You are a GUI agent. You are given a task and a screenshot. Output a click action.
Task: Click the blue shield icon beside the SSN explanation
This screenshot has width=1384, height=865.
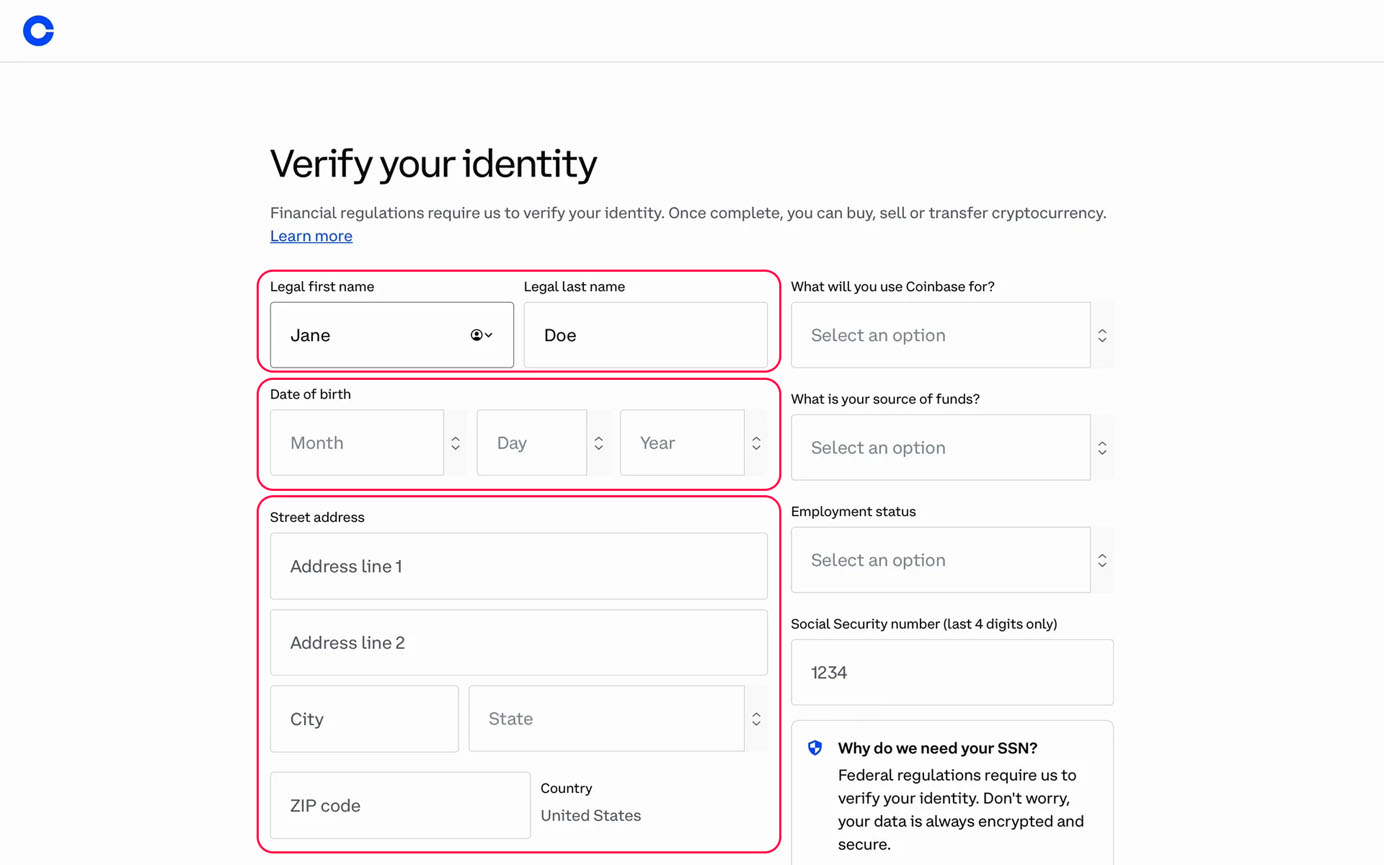click(814, 748)
